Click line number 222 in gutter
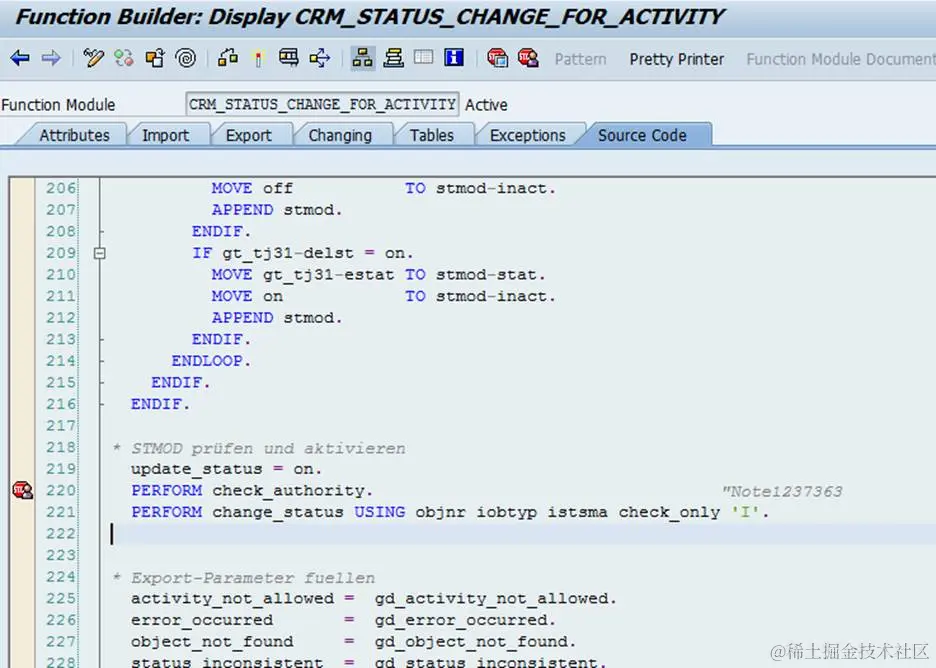Viewport: 936px width, 668px height. [x=61, y=533]
